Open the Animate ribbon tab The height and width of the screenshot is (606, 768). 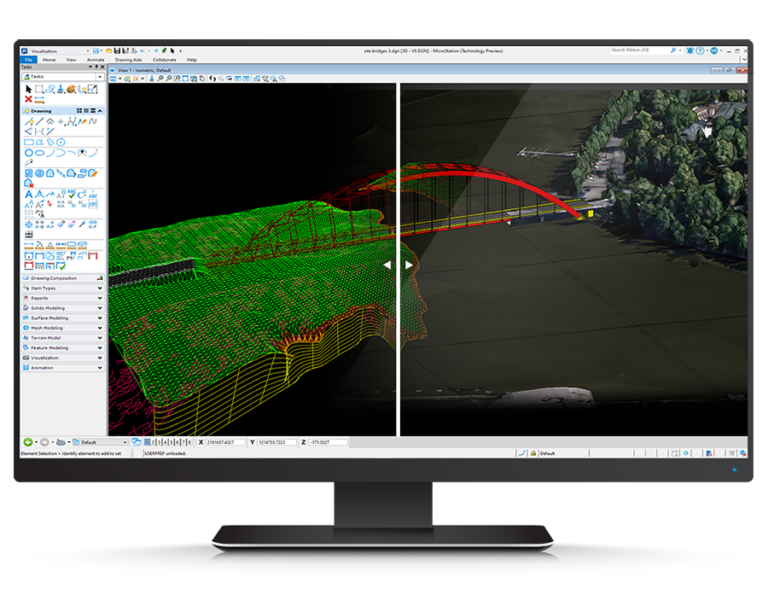(x=96, y=60)
